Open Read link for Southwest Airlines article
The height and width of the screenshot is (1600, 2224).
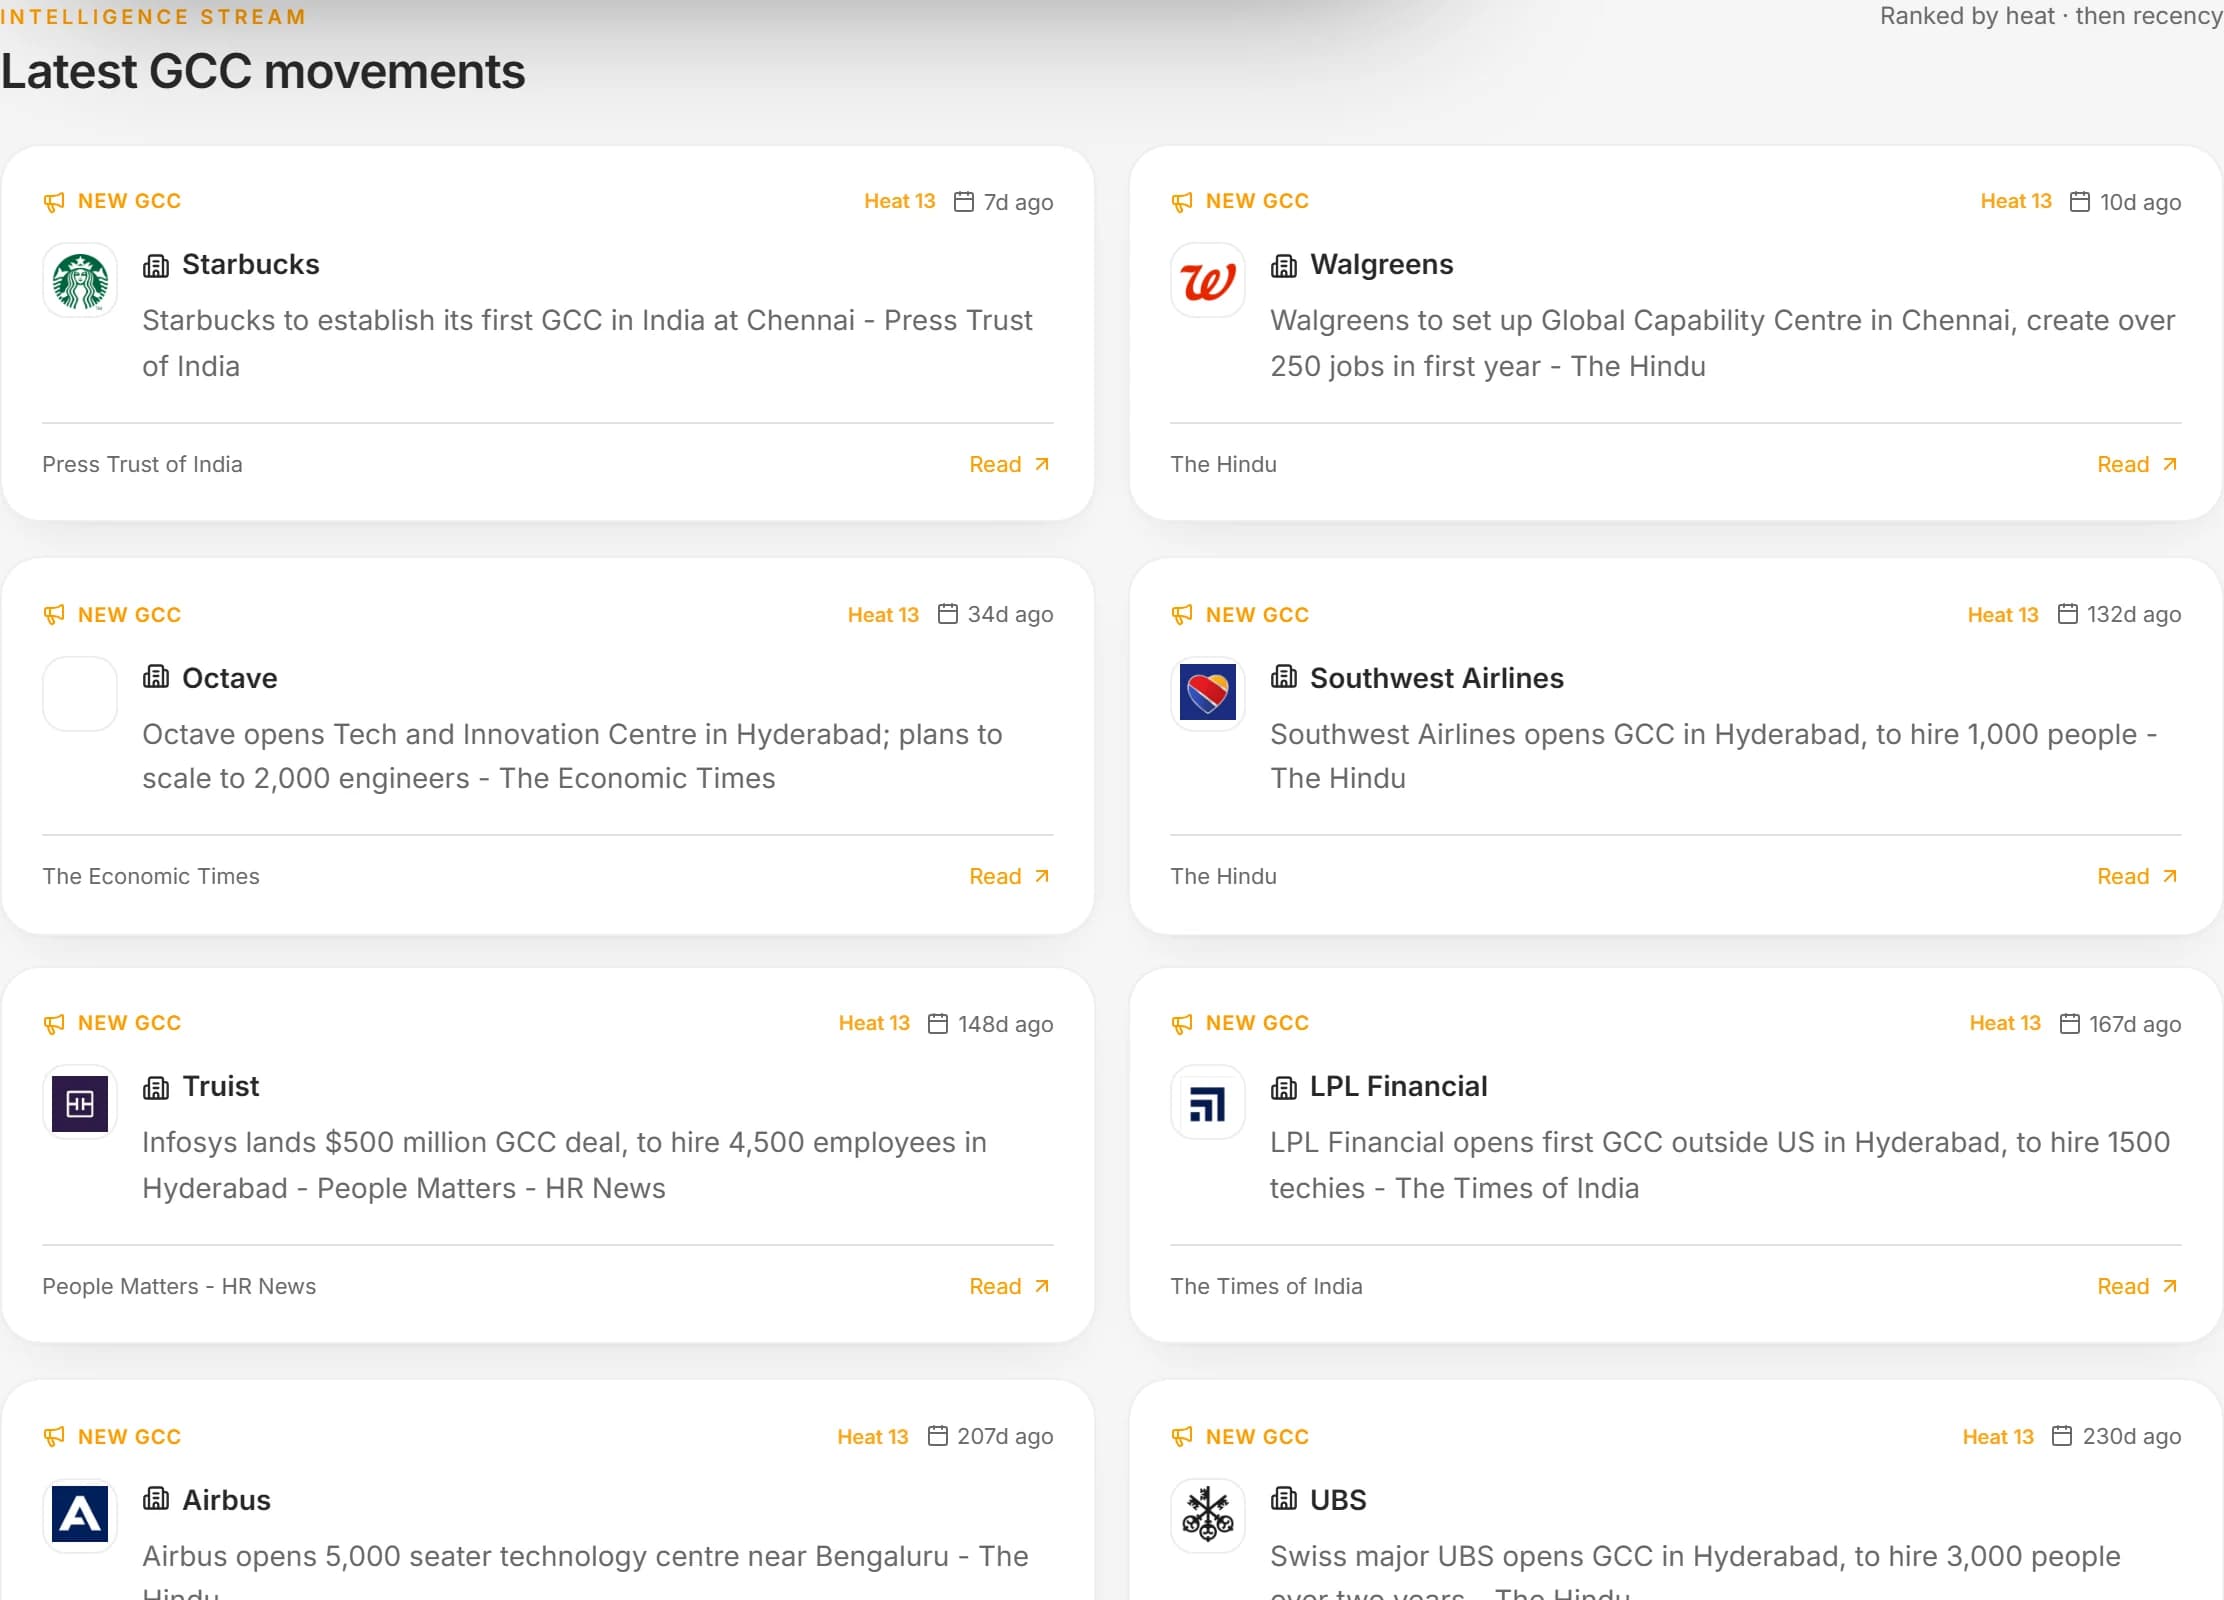pyautogui.click(x=2138, y=876)
